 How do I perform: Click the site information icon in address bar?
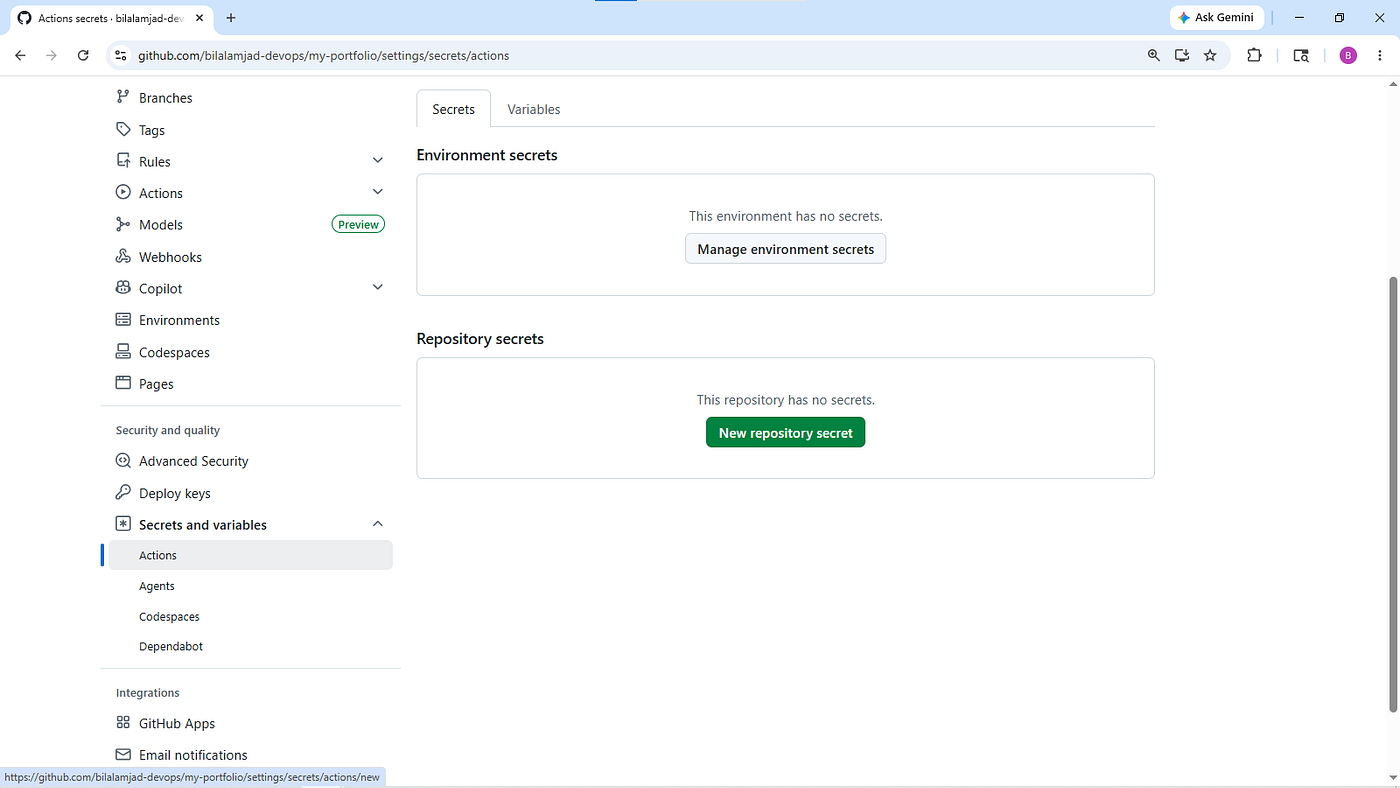pos(121,56)
